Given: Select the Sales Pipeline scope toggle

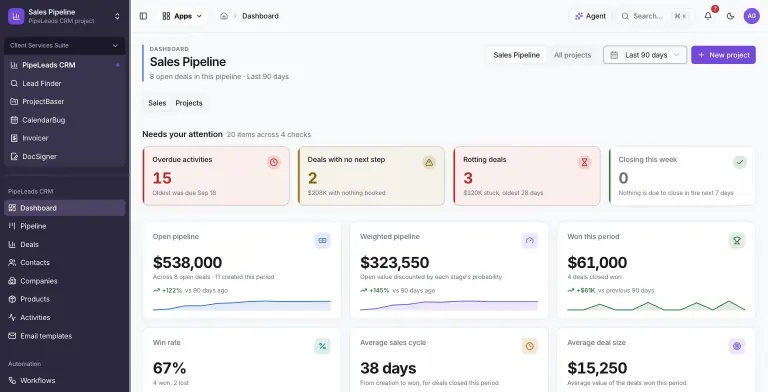Looking at the screenshot, I should [x=517, y=55].
